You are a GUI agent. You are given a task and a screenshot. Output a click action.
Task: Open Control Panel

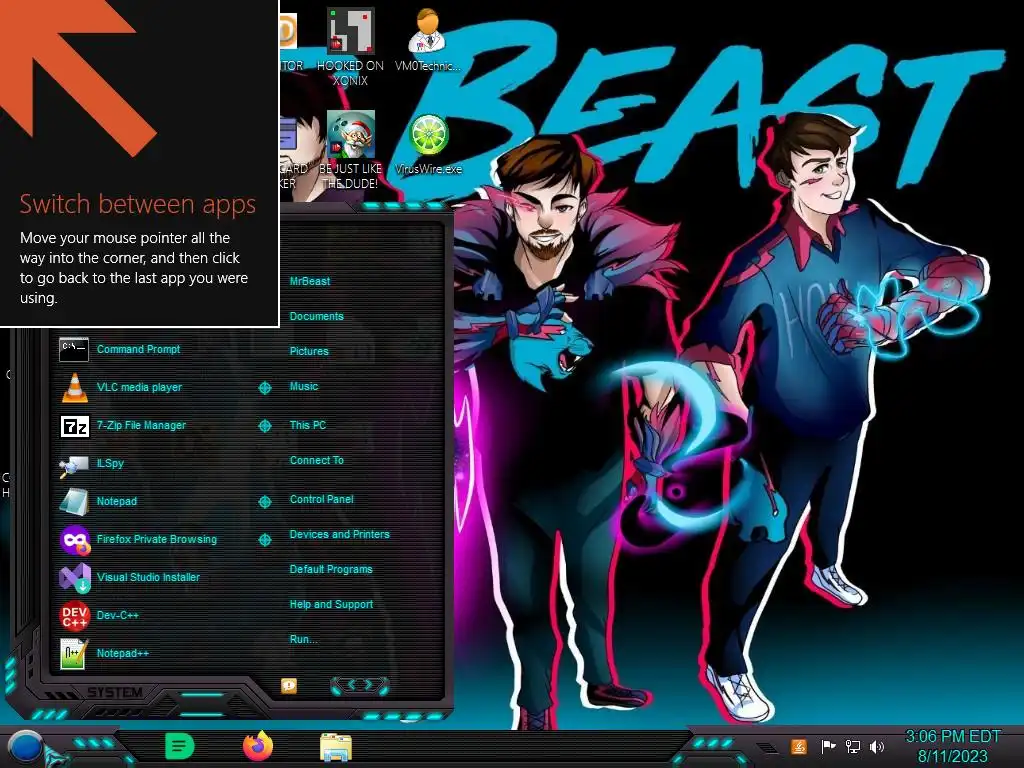pyautogui.click(x=321, y=499)
